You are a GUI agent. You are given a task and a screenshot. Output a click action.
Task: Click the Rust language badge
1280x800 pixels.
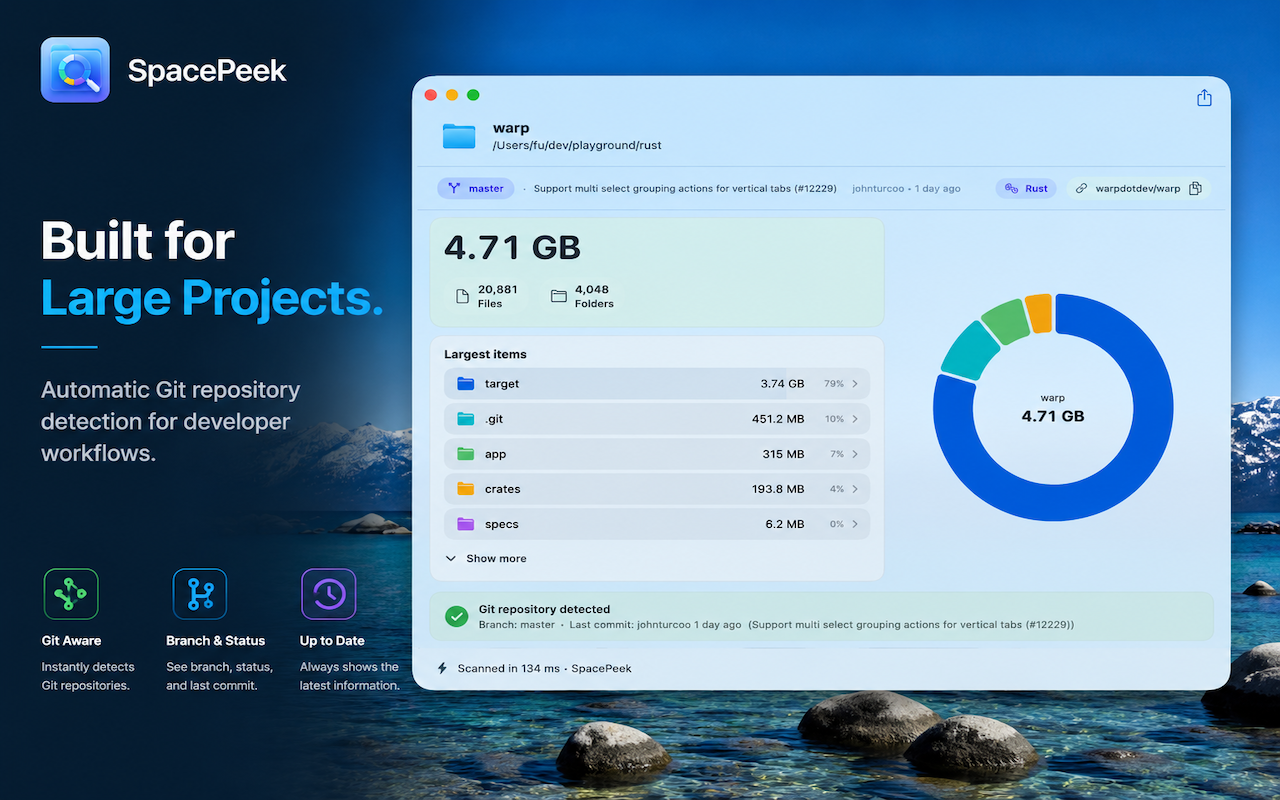click(x=1026, y=188)
